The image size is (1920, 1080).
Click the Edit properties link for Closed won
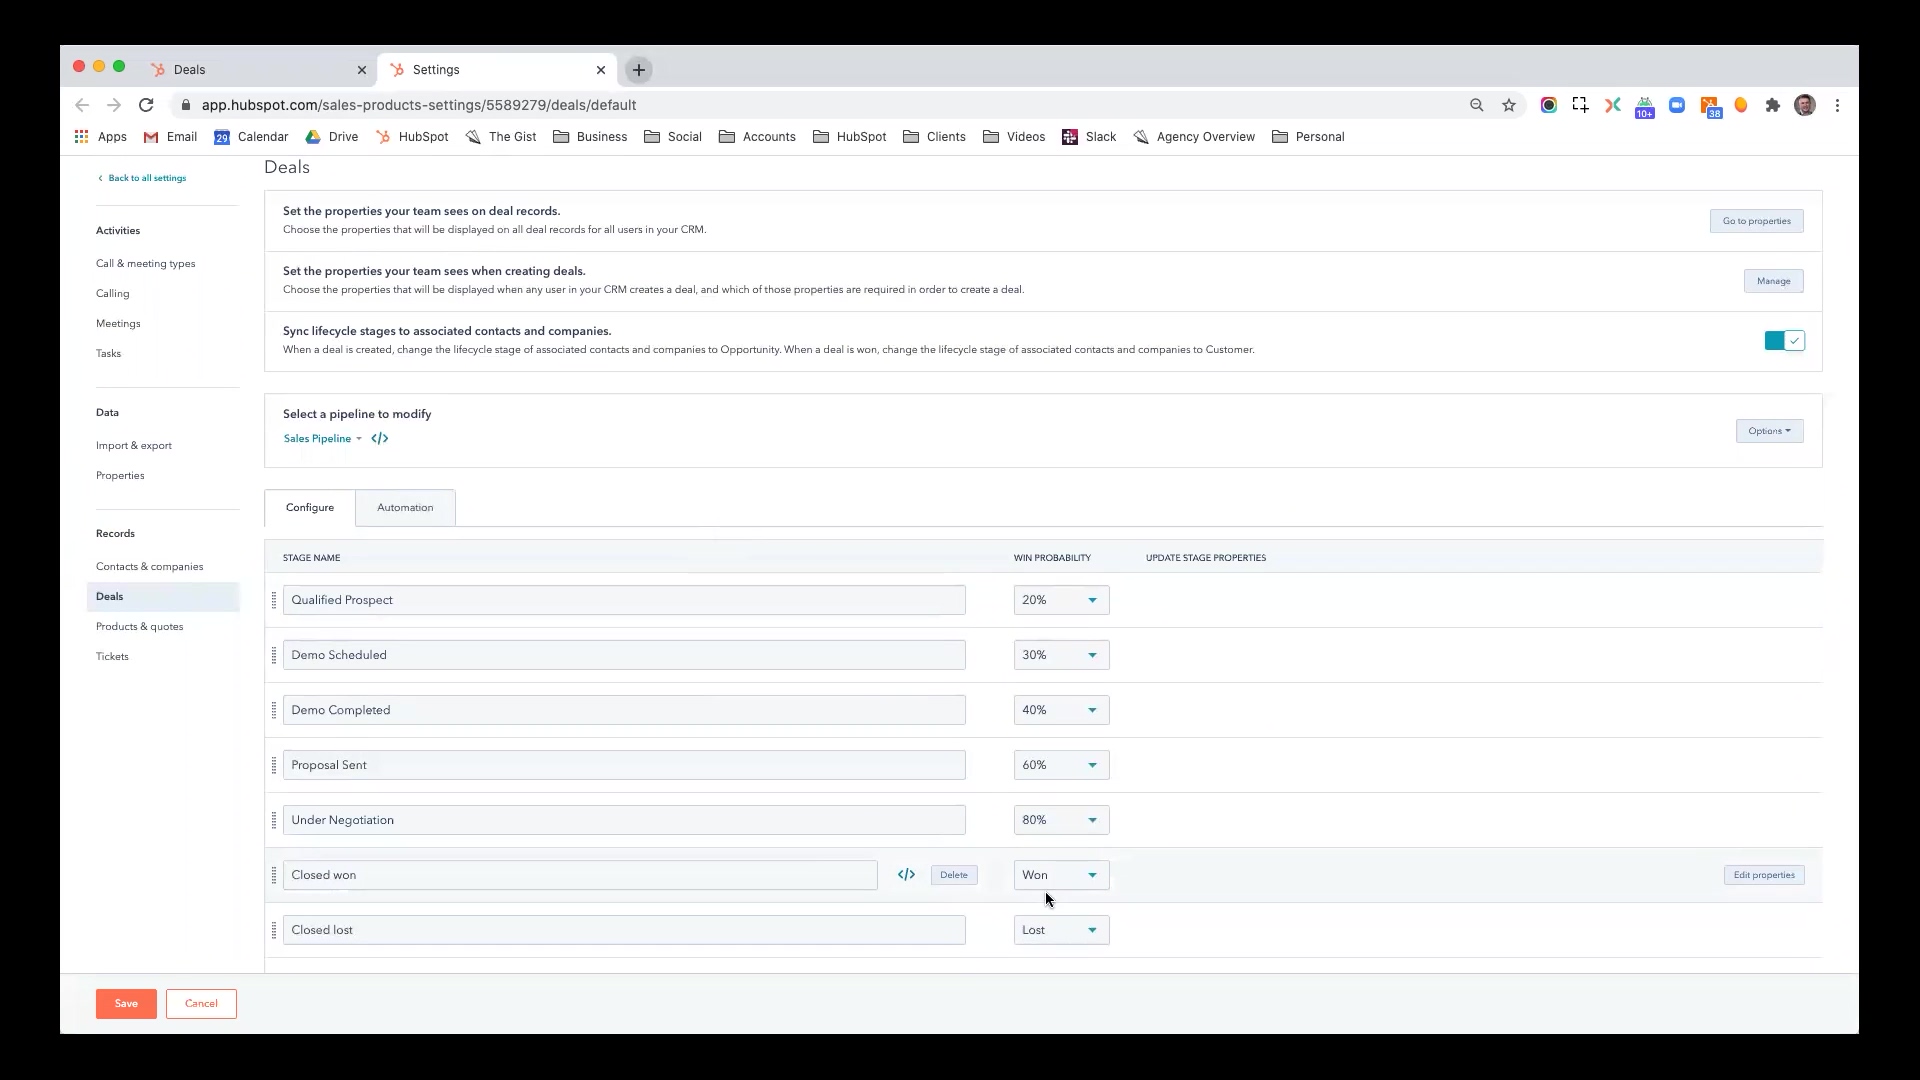pos(1764,874)
